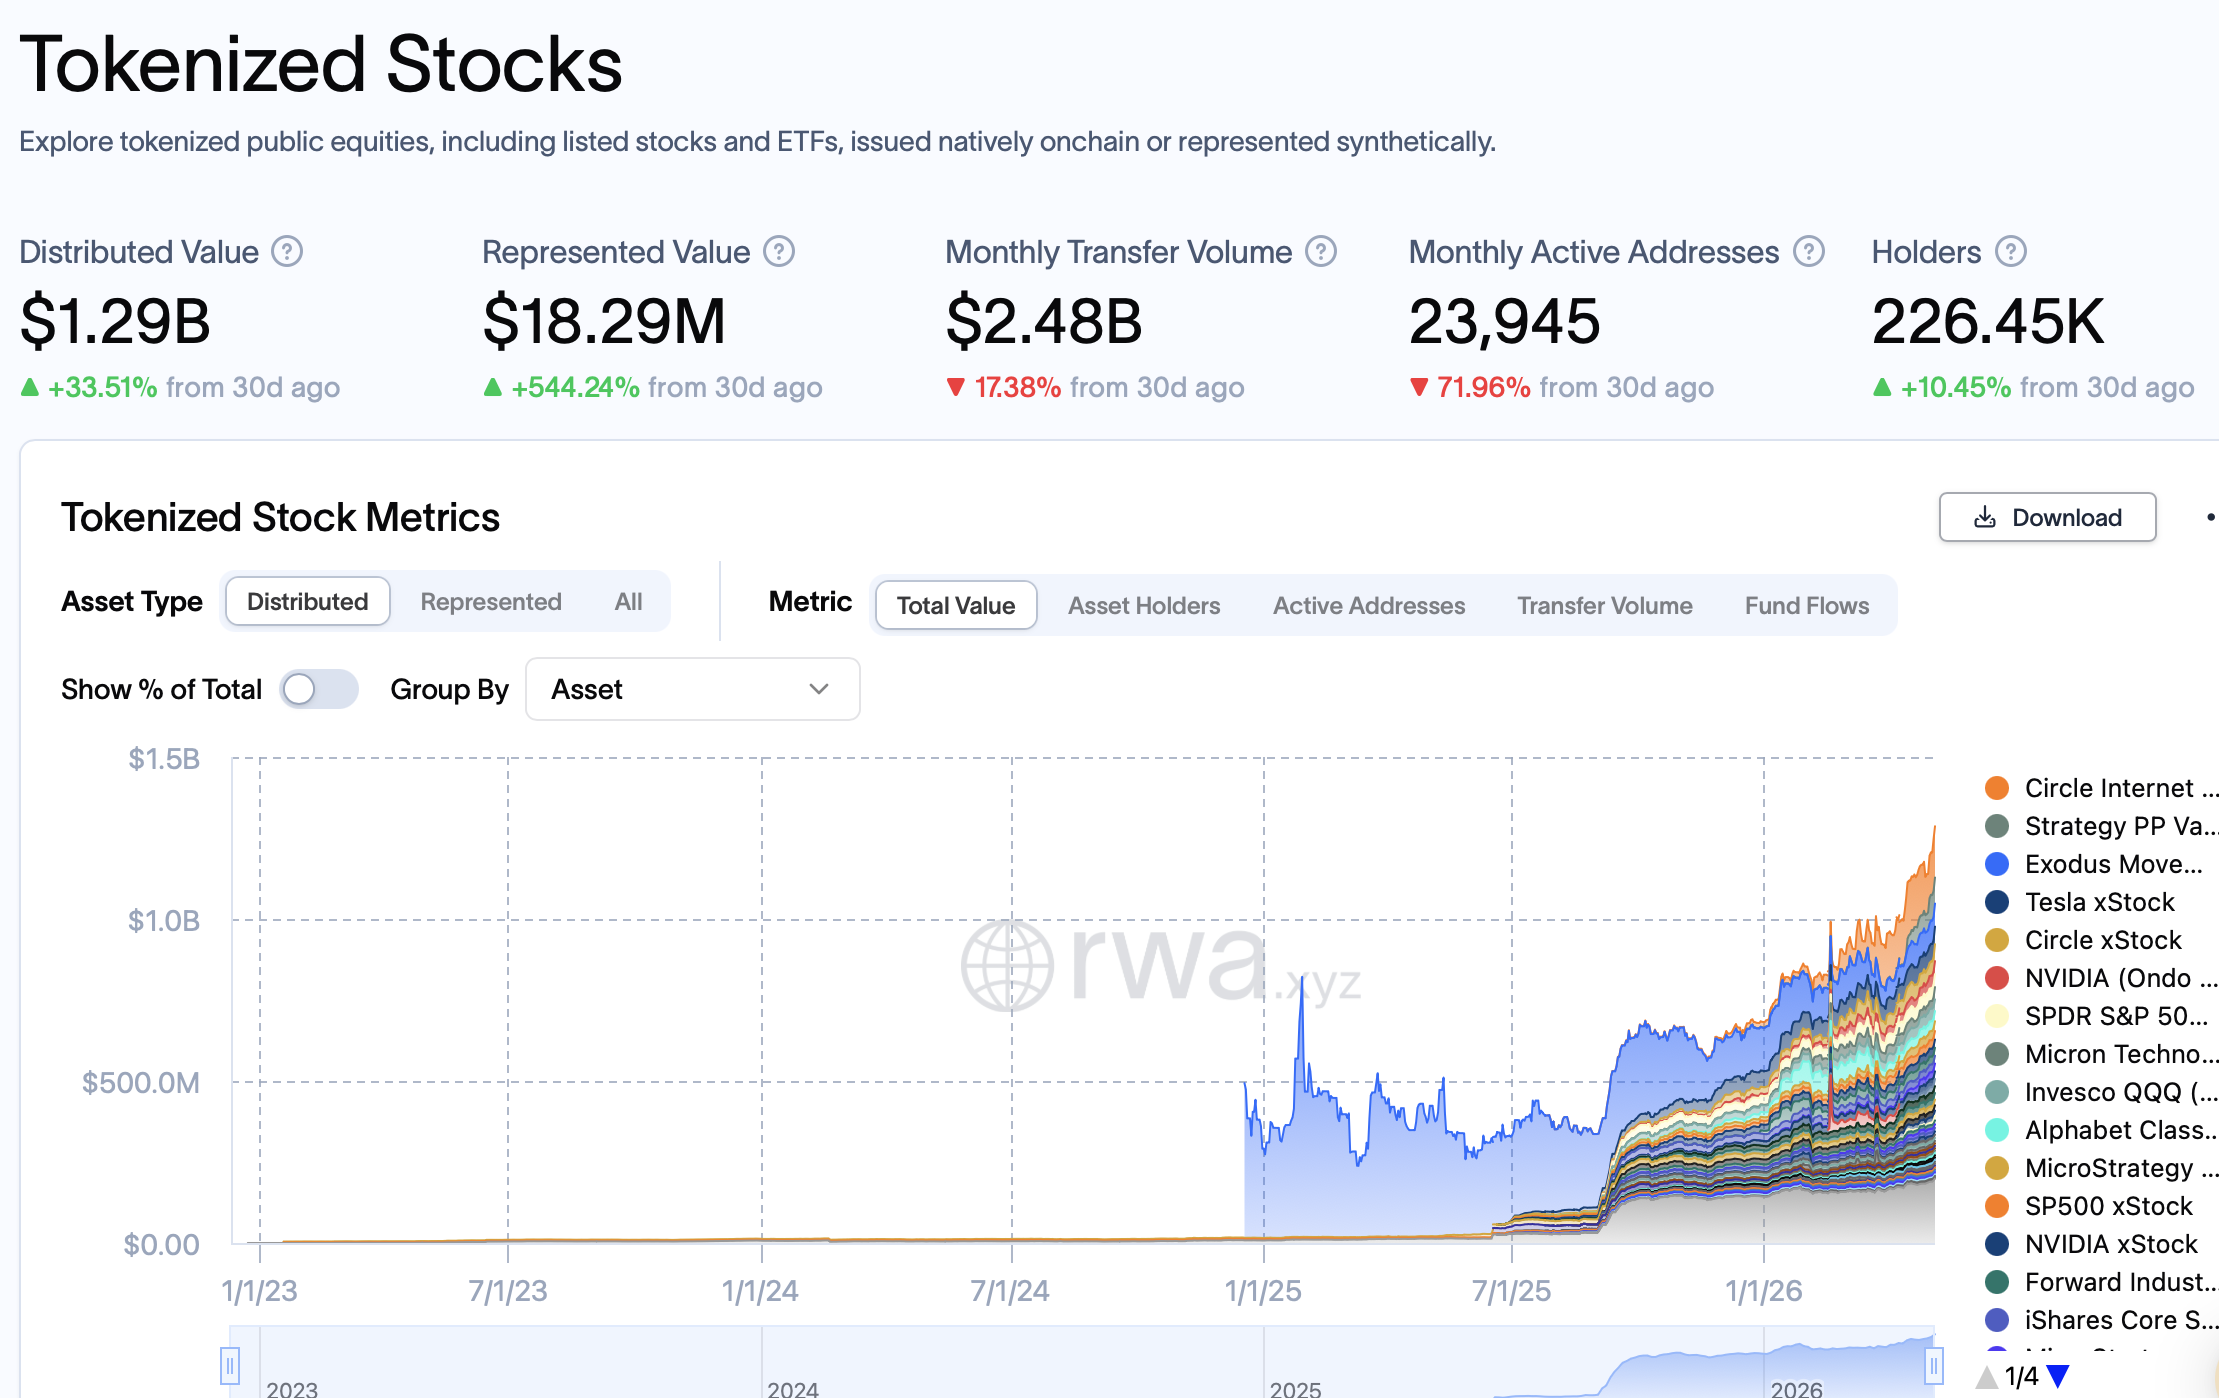Toggle Forward Industries legend series
Image resolution: width=2219 pixels, height=1398 pixels.
2101,1282
